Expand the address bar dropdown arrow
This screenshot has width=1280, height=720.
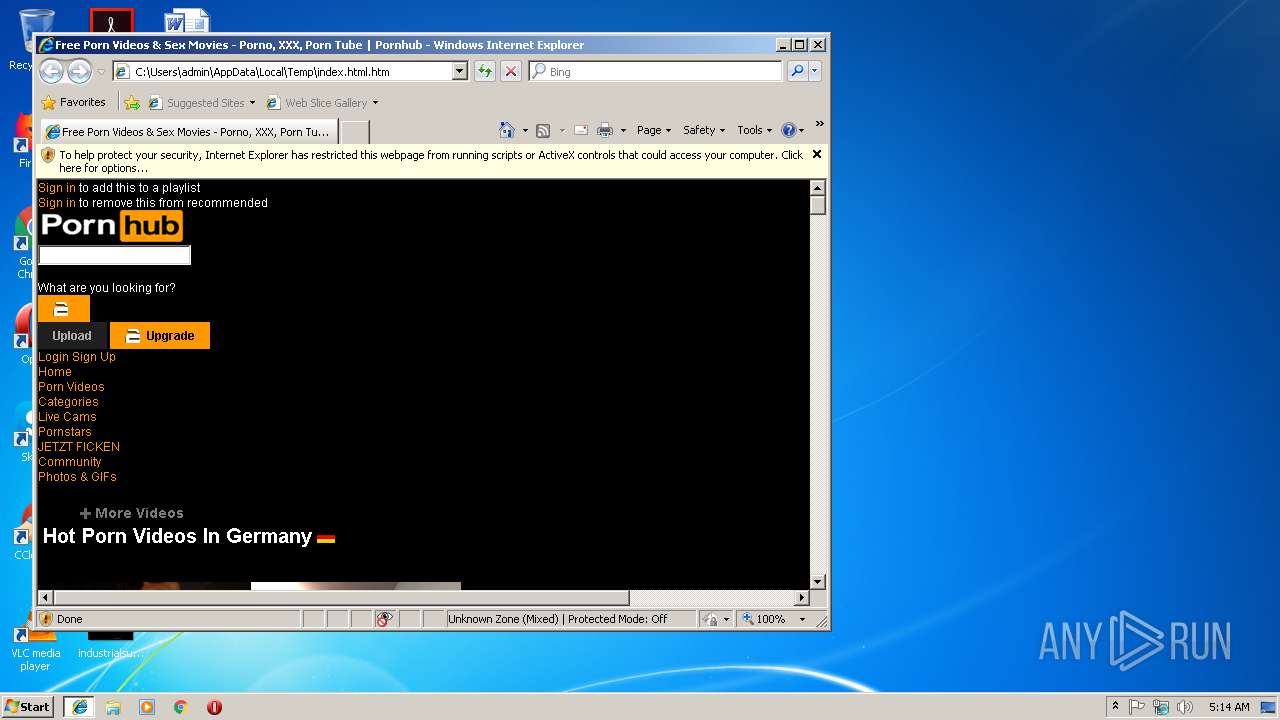460,71
